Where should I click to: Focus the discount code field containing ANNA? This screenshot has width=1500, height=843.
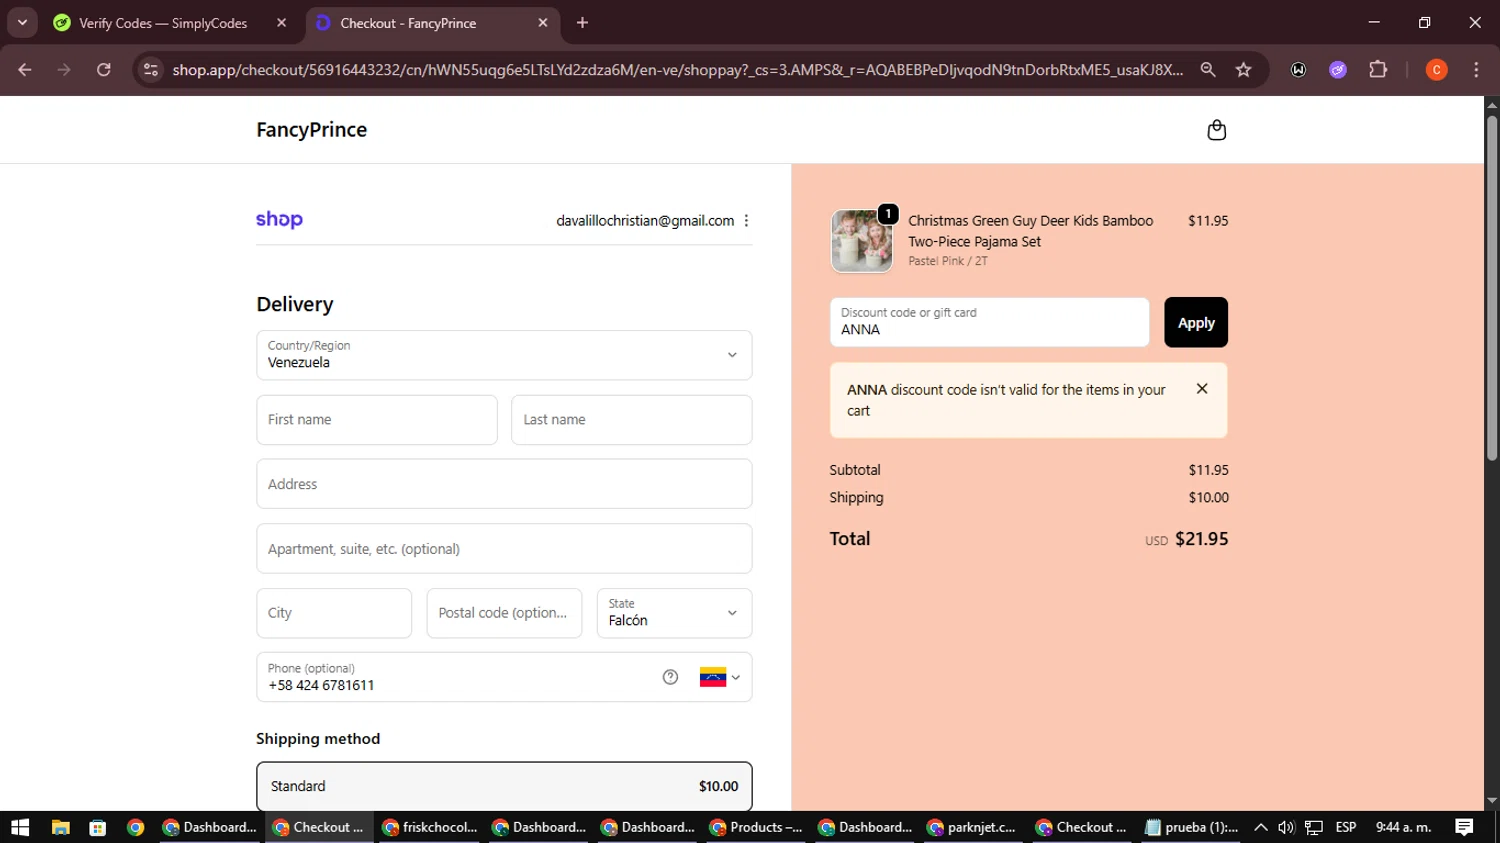click(x=989, y=322)
